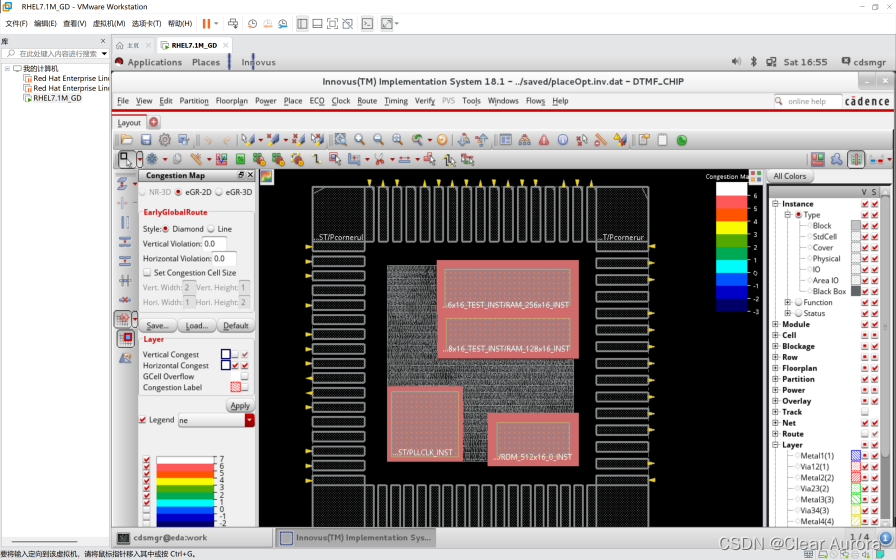This screenshot has width=896, height=560.
Task: Toggle Track visibility checkbox in layer panel
Action: pos(865,411)
